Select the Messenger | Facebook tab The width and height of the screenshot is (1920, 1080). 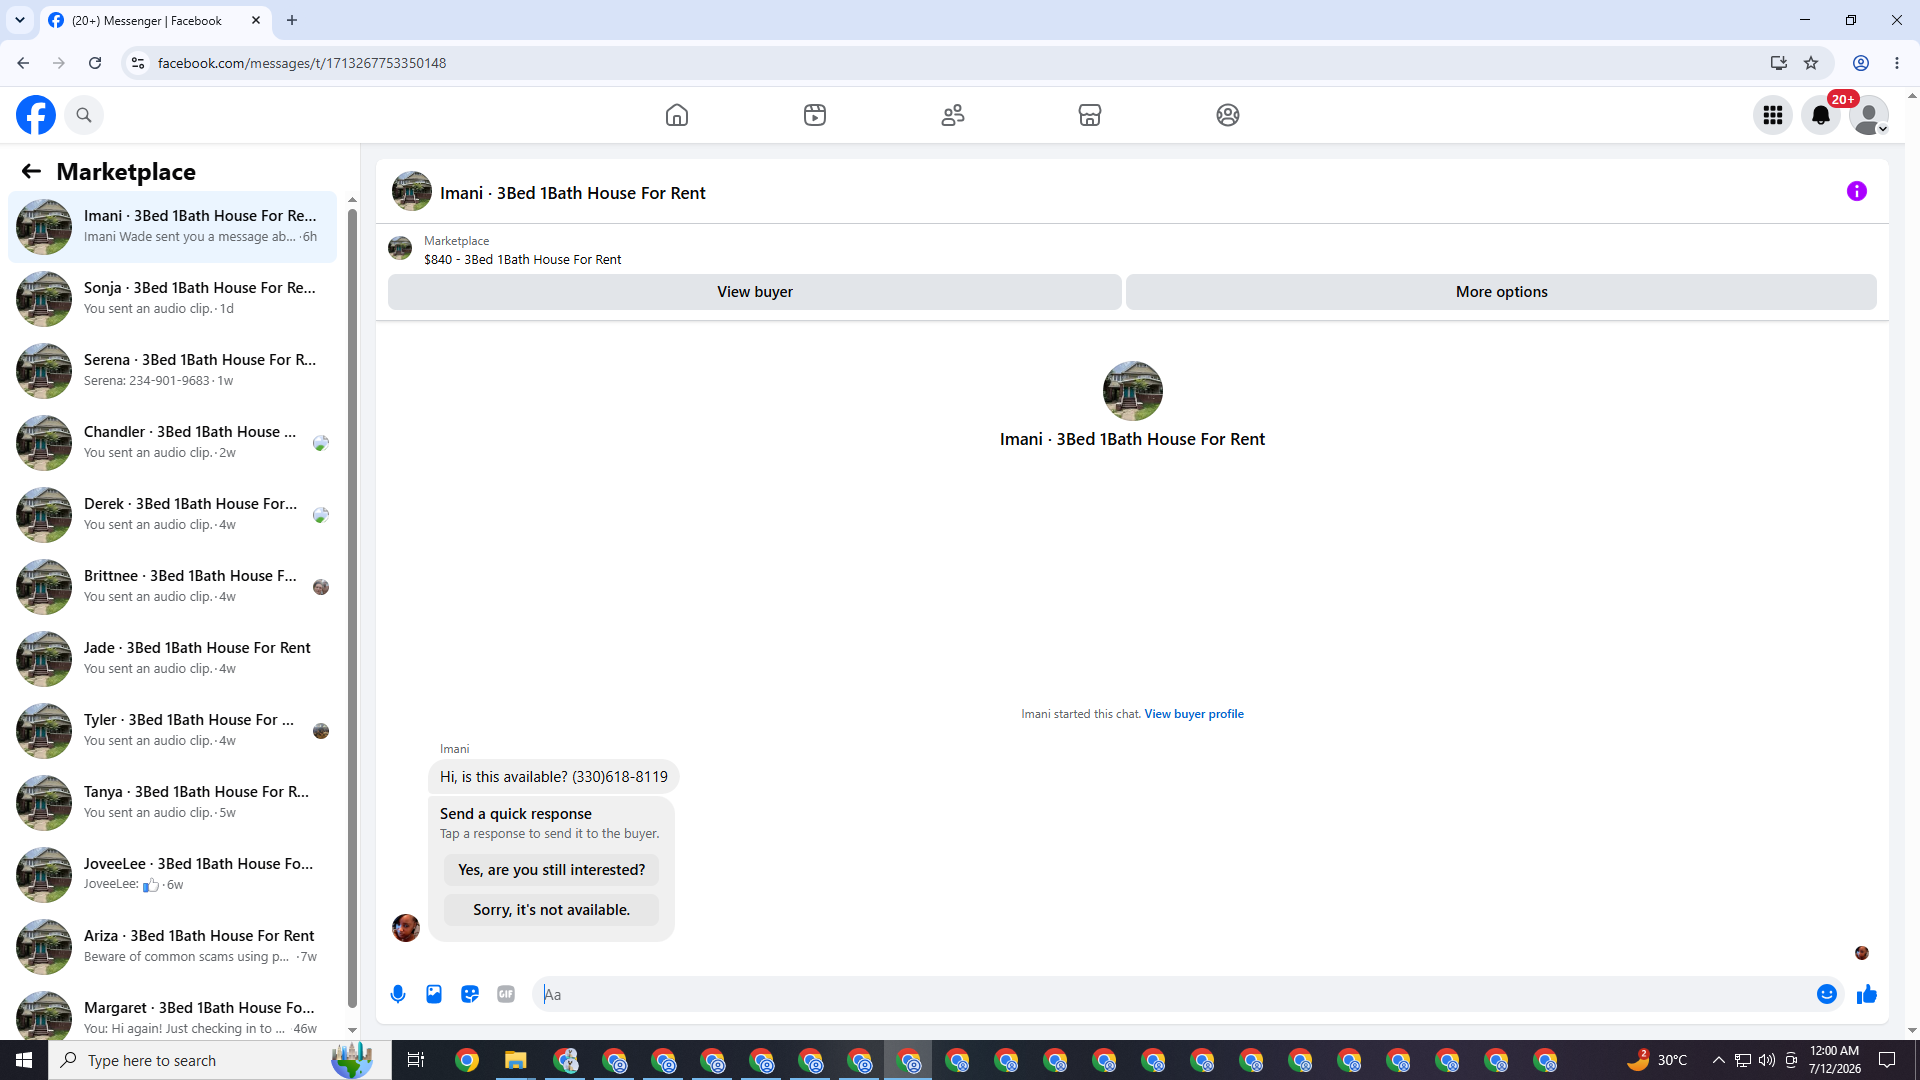pos(155,20)
